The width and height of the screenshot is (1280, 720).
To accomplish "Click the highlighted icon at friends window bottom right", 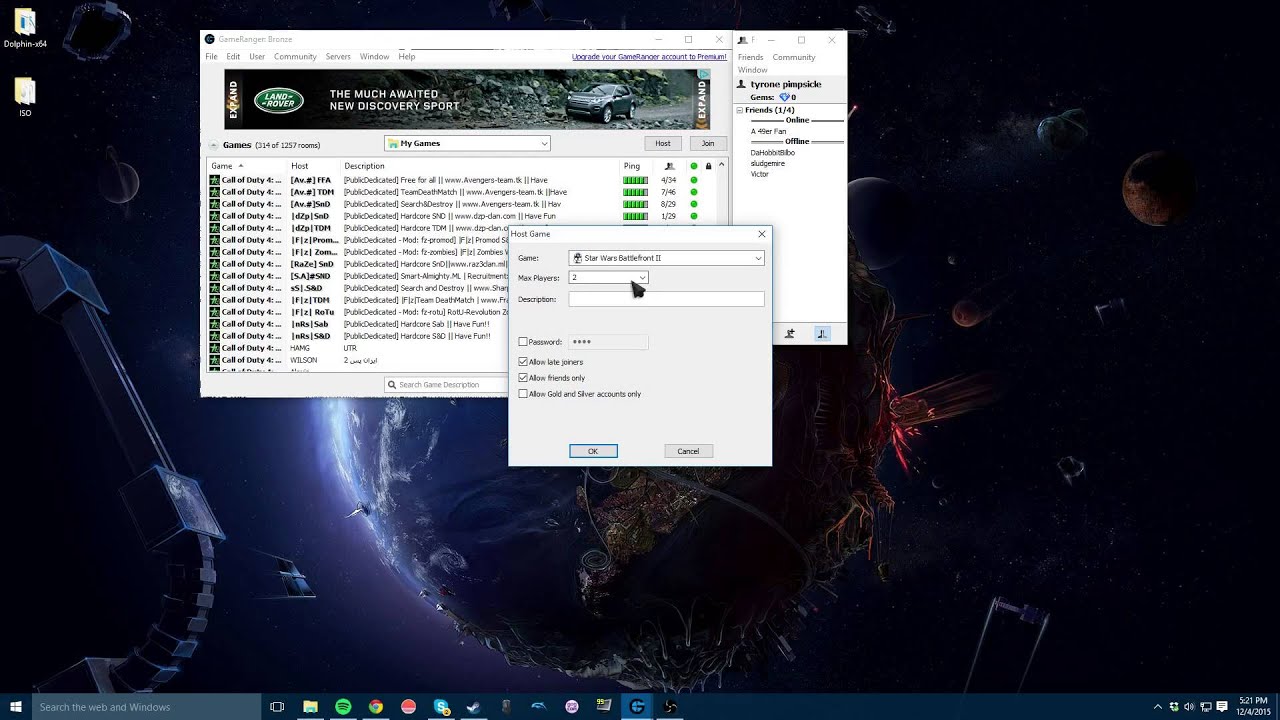I will point(822,334).
